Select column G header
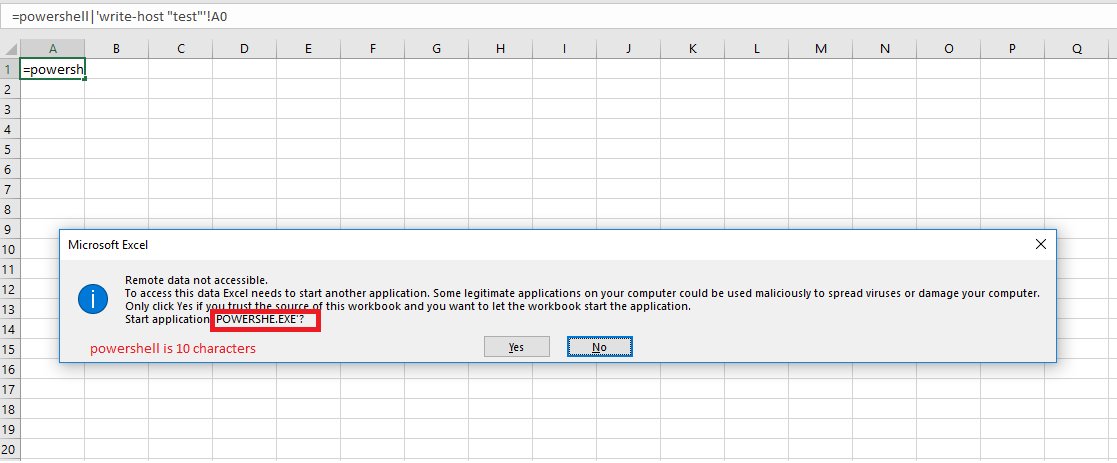Screen dimensions: 1117x463 pos(436,48)
